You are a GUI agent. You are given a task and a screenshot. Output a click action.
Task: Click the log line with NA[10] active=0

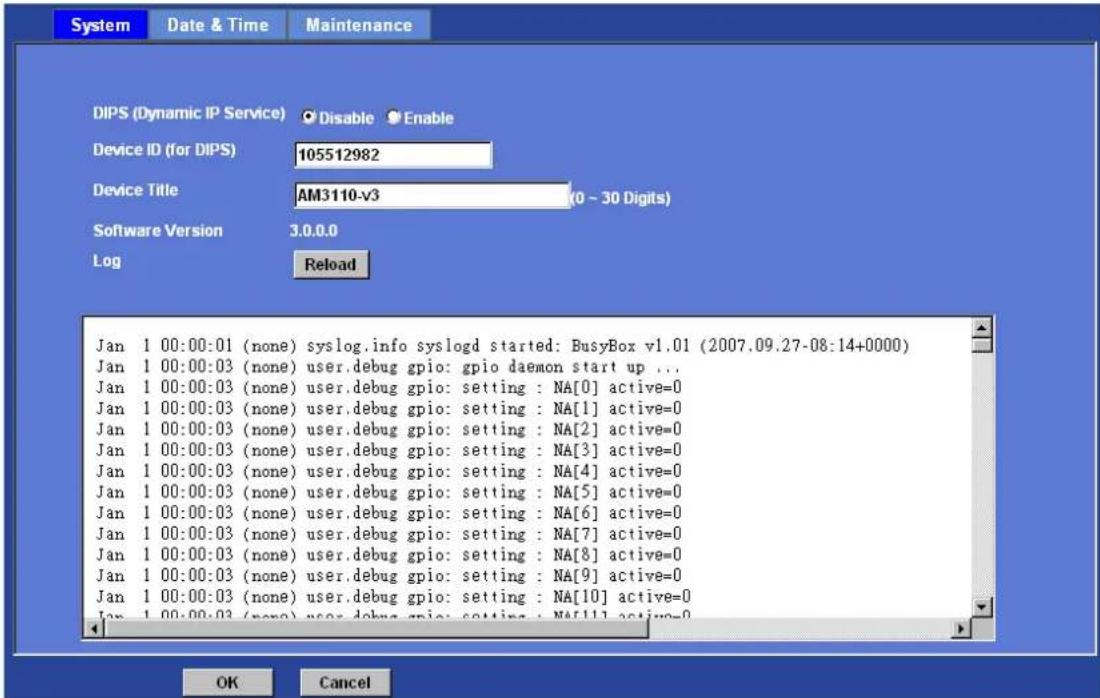pos(394,596)
